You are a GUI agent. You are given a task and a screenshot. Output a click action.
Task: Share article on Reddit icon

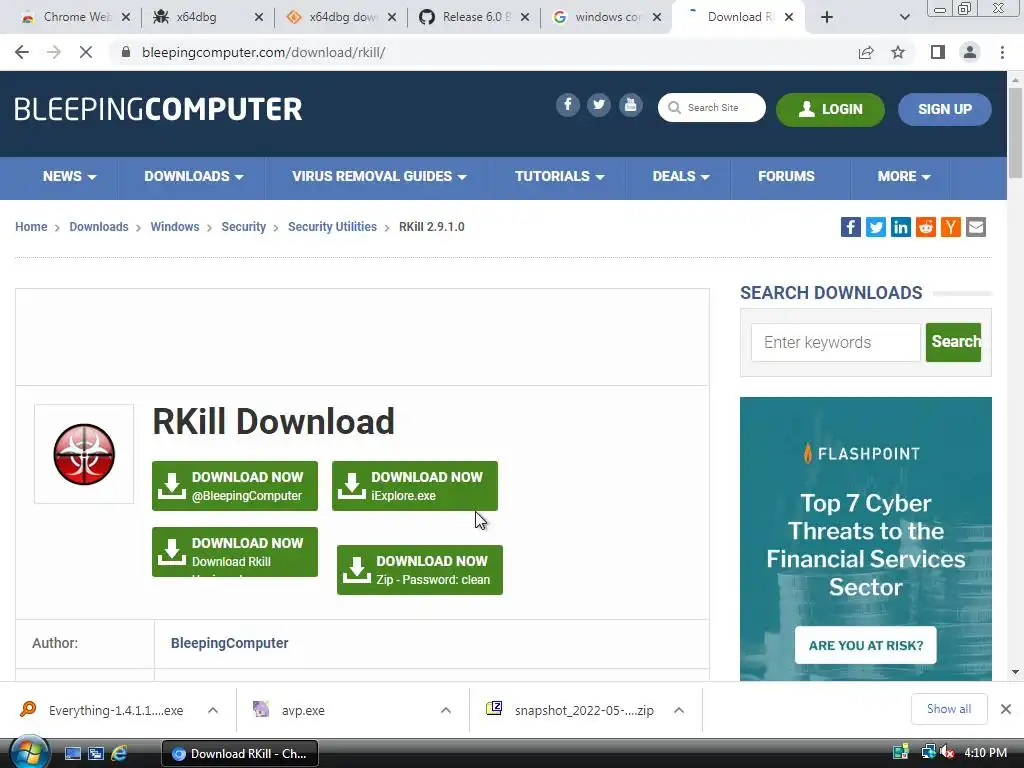[x=925, y=227]
